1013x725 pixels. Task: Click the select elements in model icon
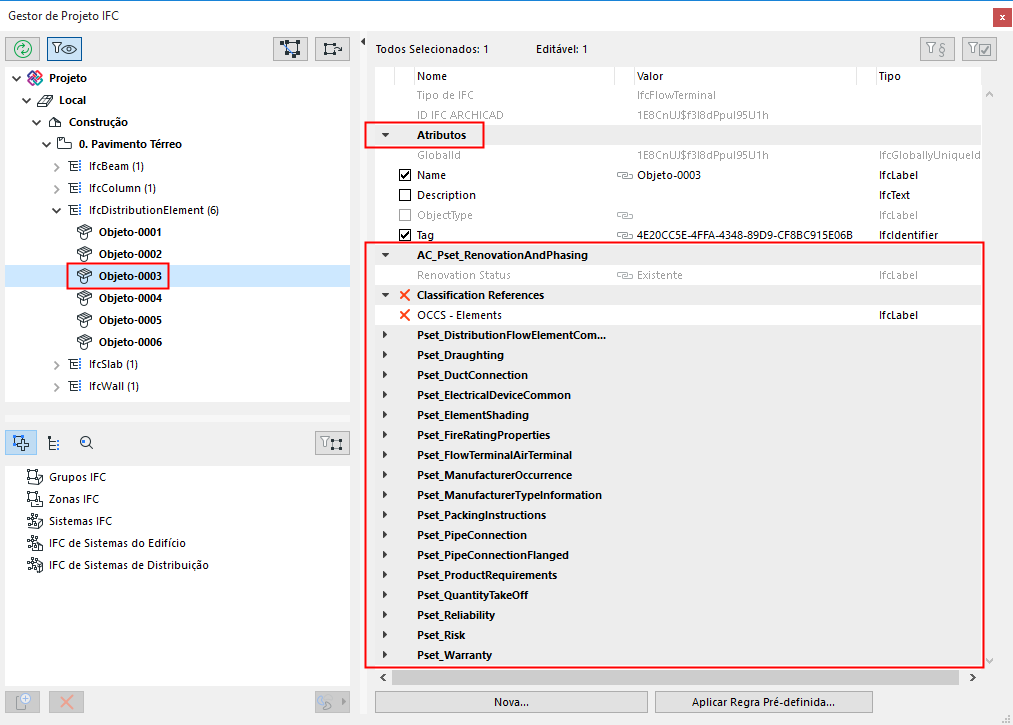tap(290, 48)
